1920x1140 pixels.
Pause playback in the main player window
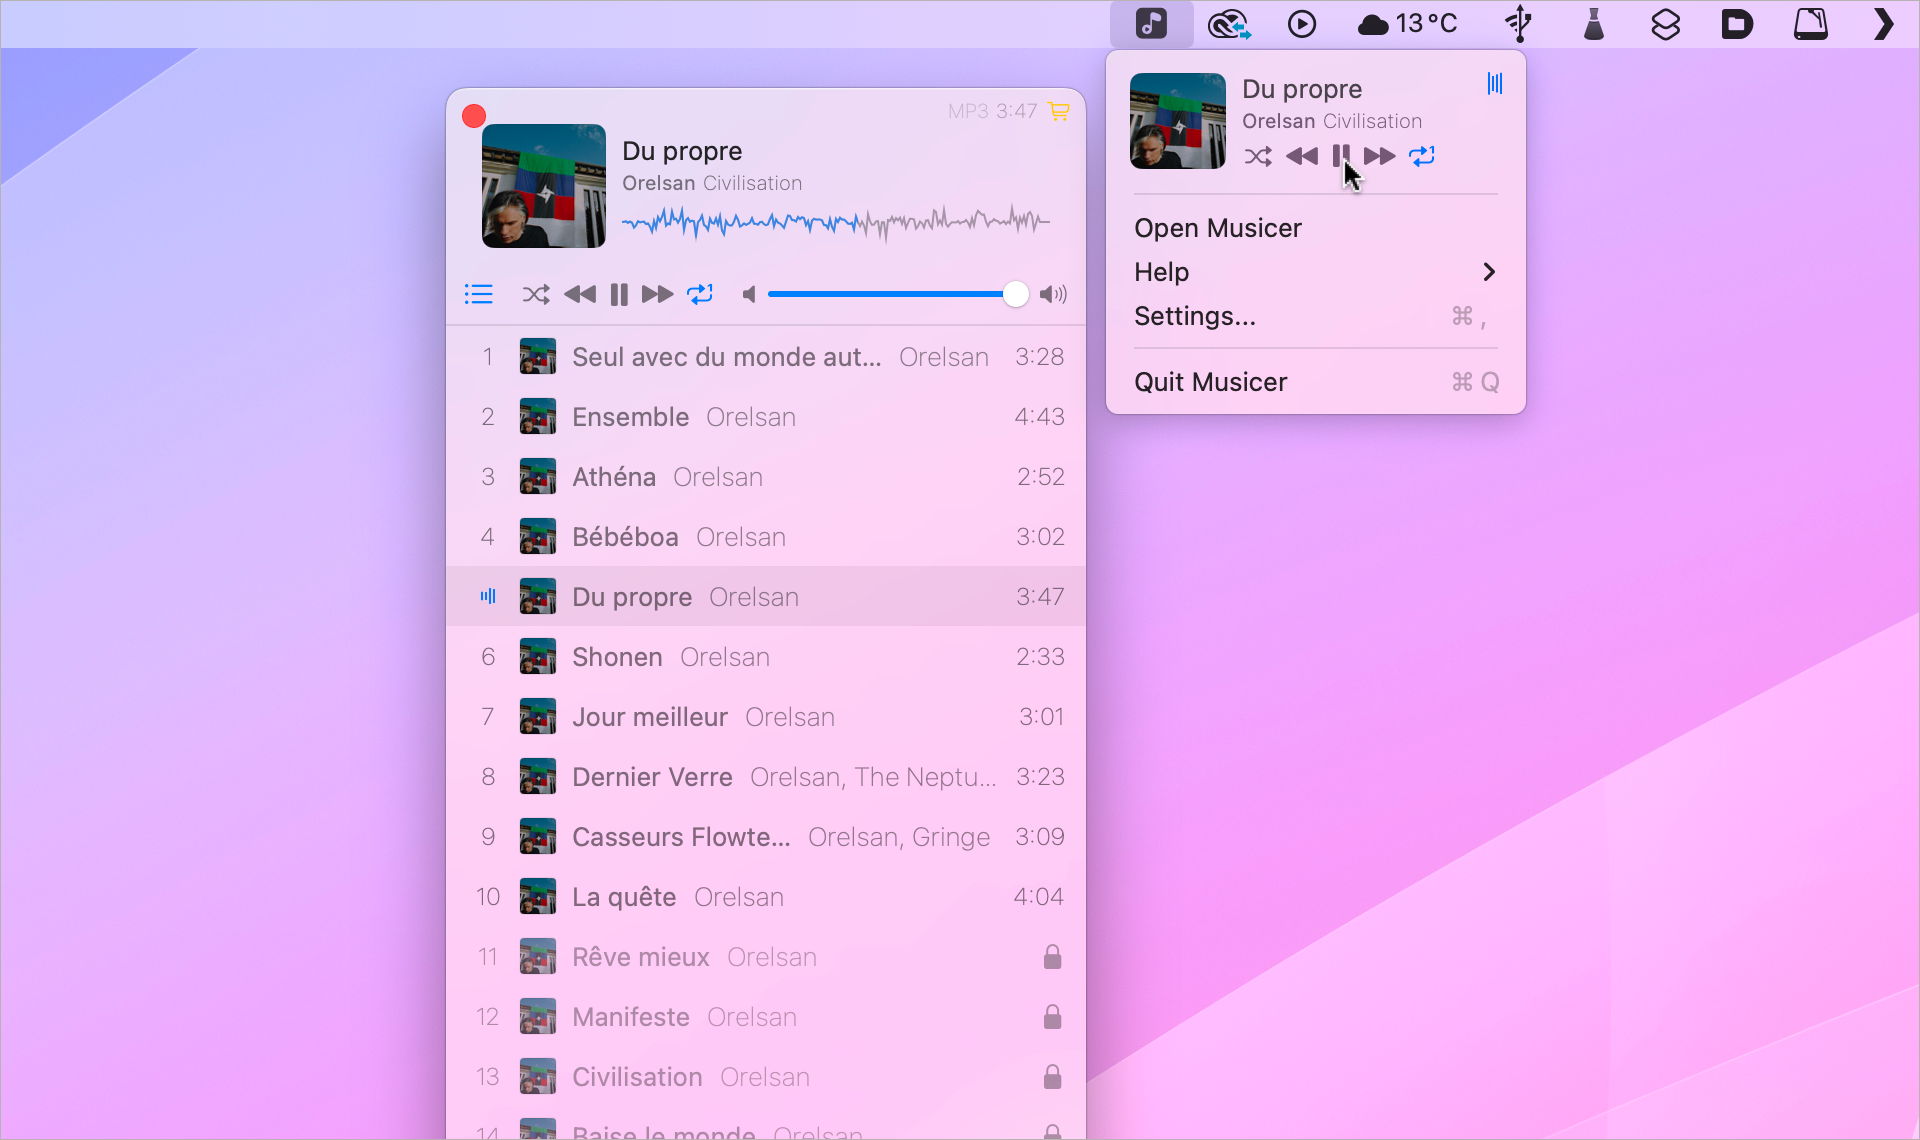pyautogui.click(x=619, y=294)
